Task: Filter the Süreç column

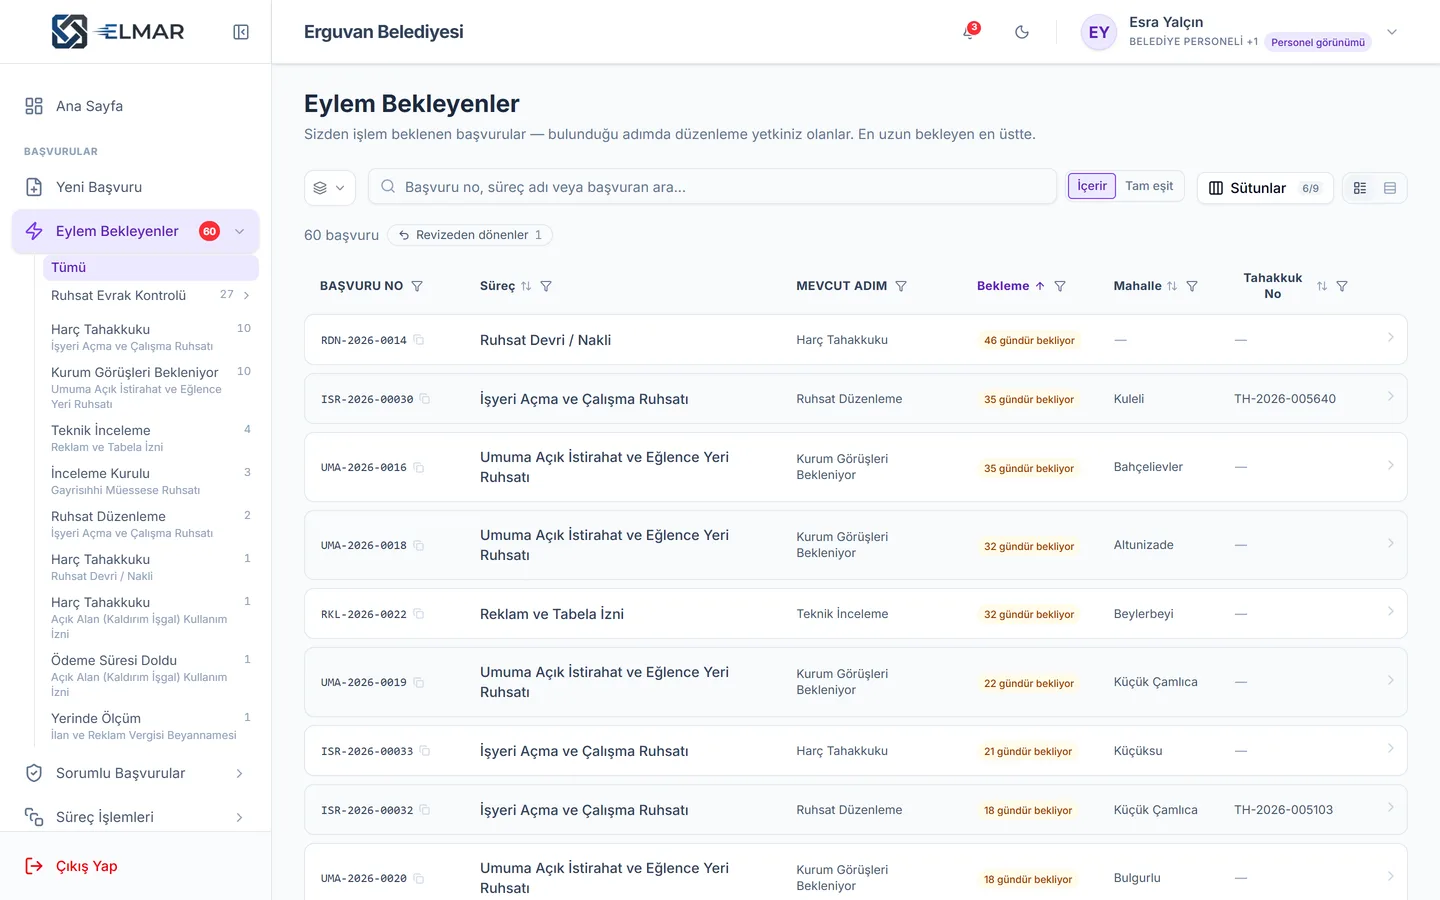Action: click(546, 286)
